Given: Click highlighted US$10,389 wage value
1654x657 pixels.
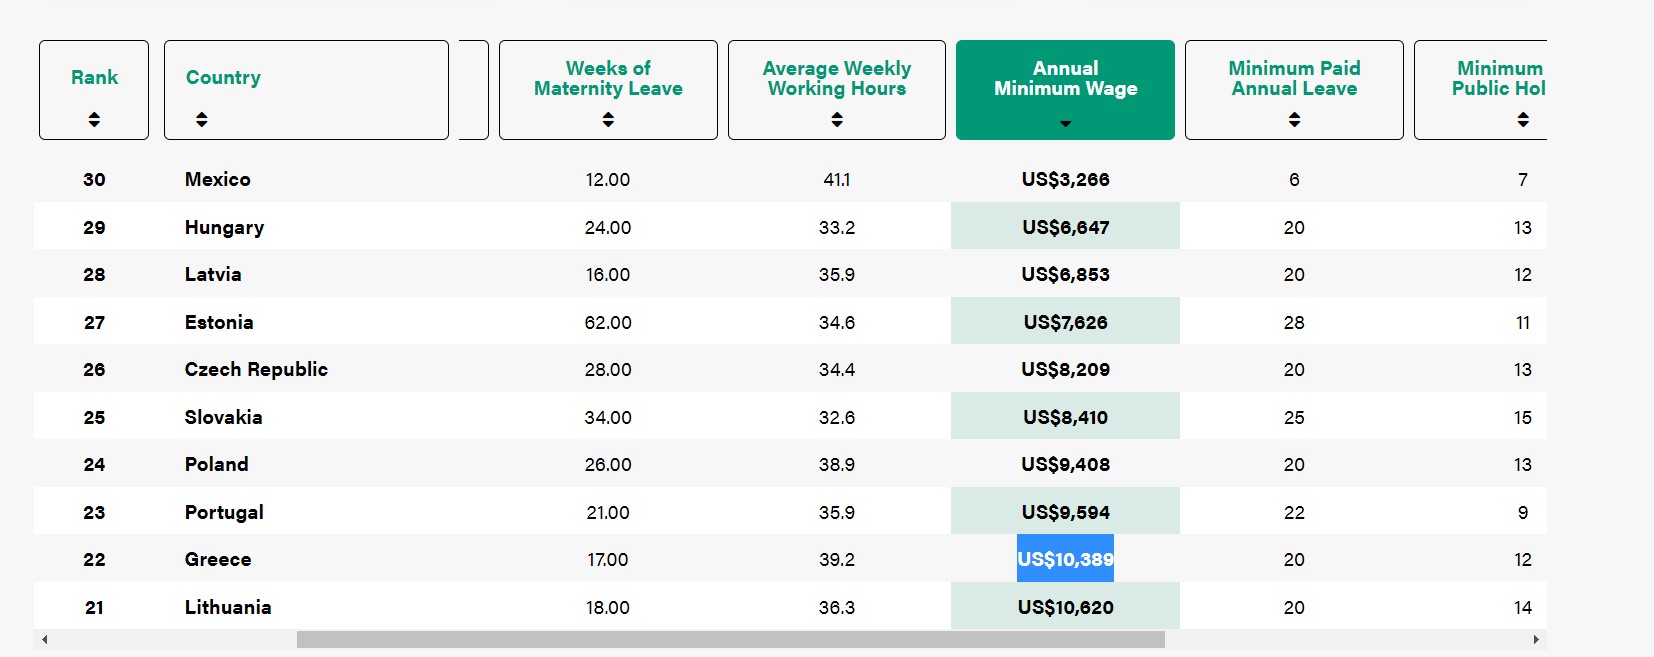Looking at the screenshot, I should click(x=1065, y=559).
